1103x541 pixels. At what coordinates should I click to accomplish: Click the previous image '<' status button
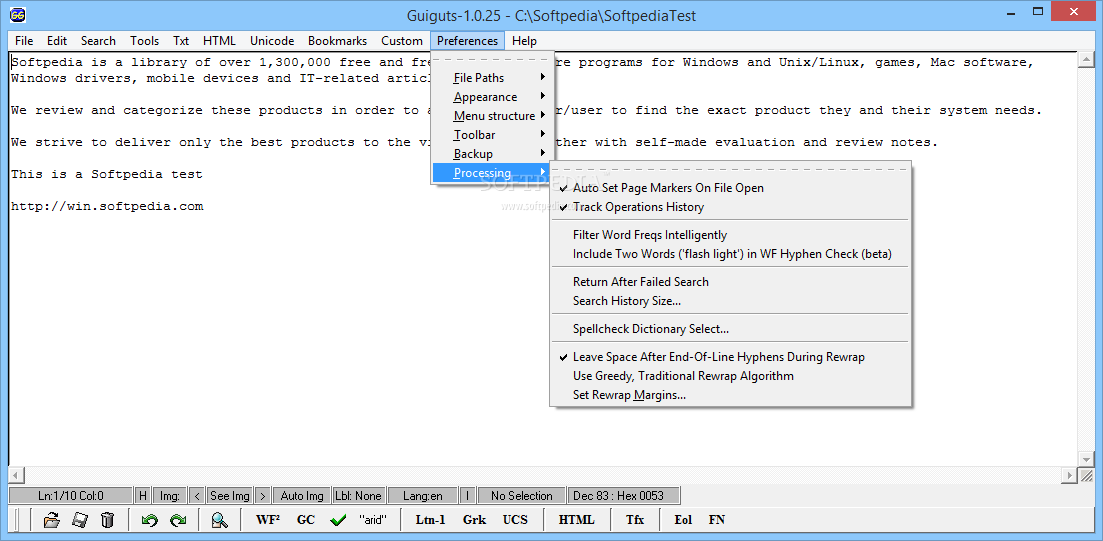[x=197, y=496]
